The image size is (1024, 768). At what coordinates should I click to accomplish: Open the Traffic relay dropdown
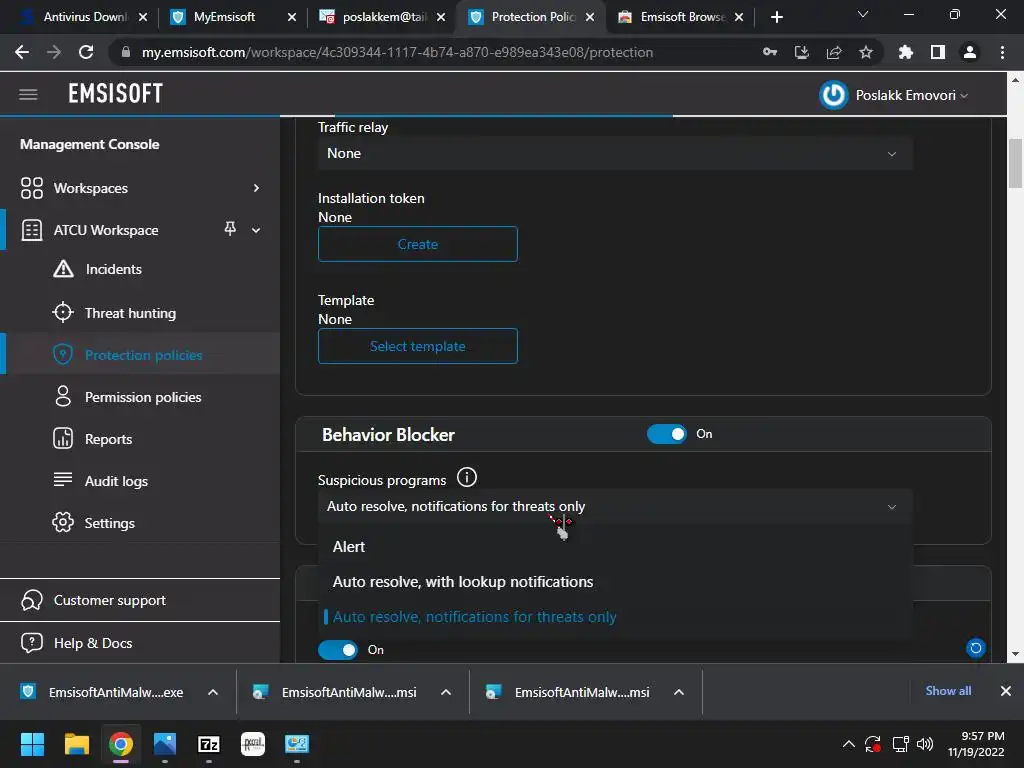tap(615, 153)
